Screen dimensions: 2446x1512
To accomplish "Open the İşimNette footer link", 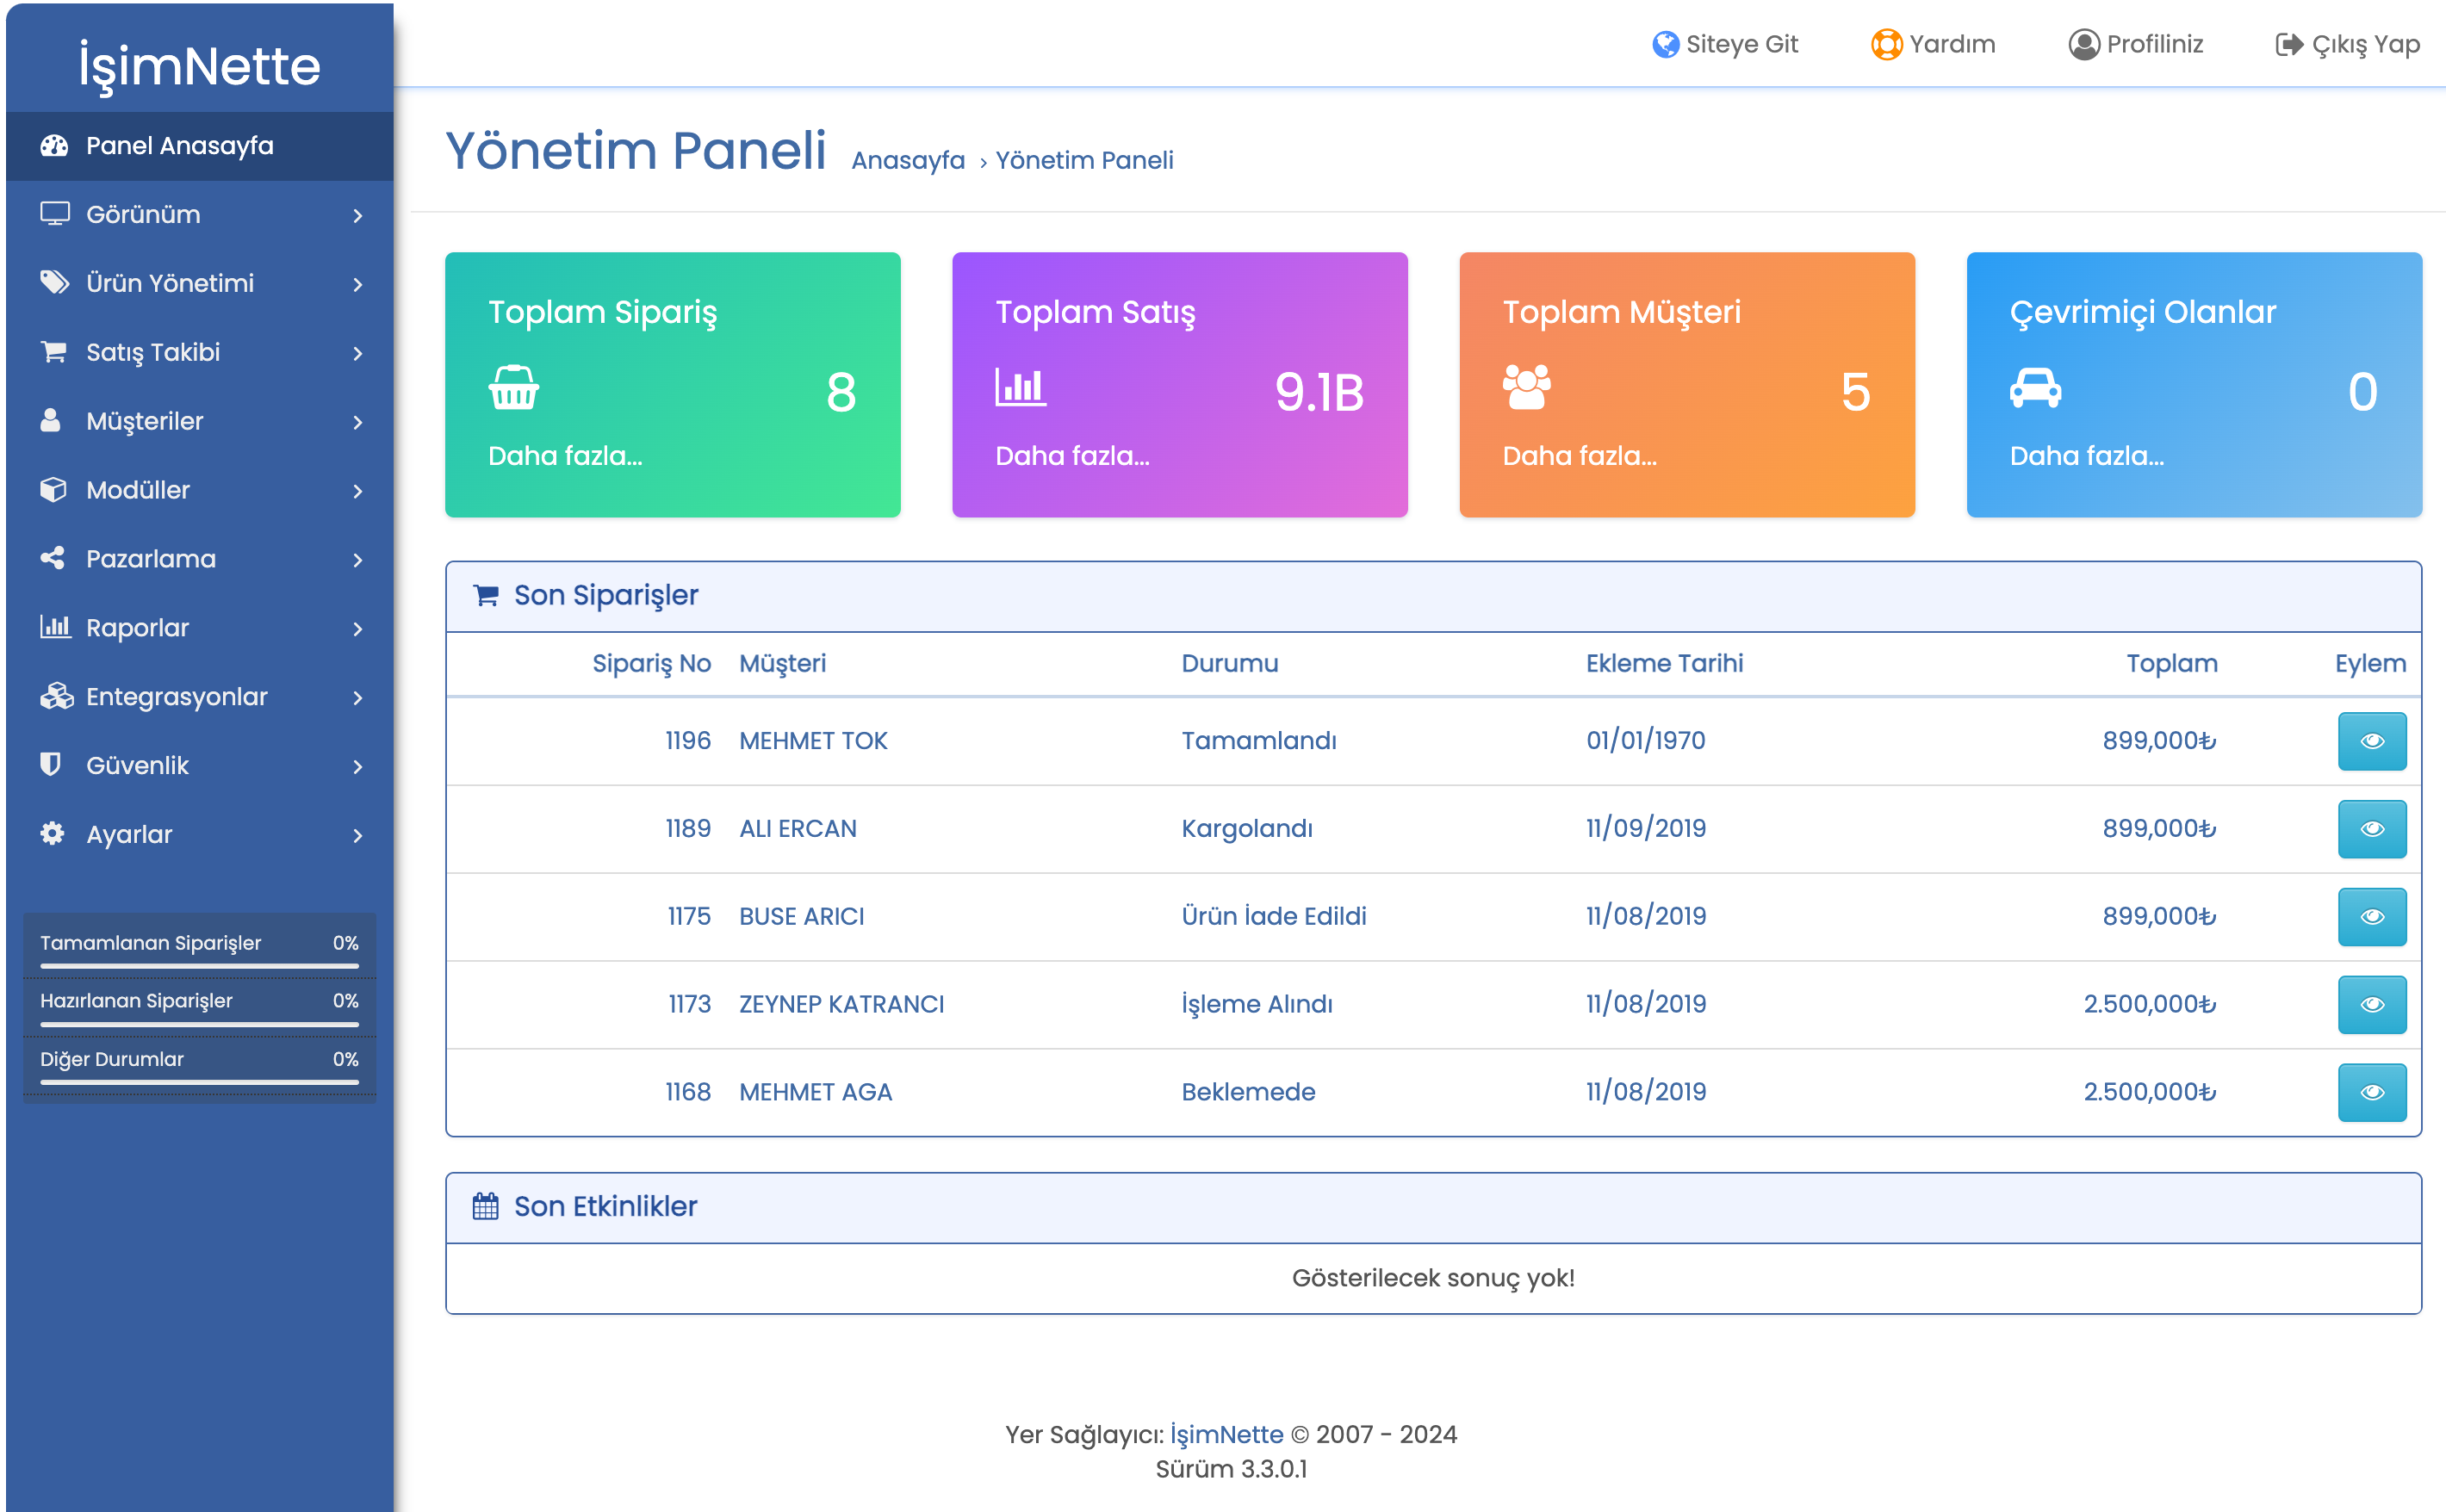I will 1226,1434.
